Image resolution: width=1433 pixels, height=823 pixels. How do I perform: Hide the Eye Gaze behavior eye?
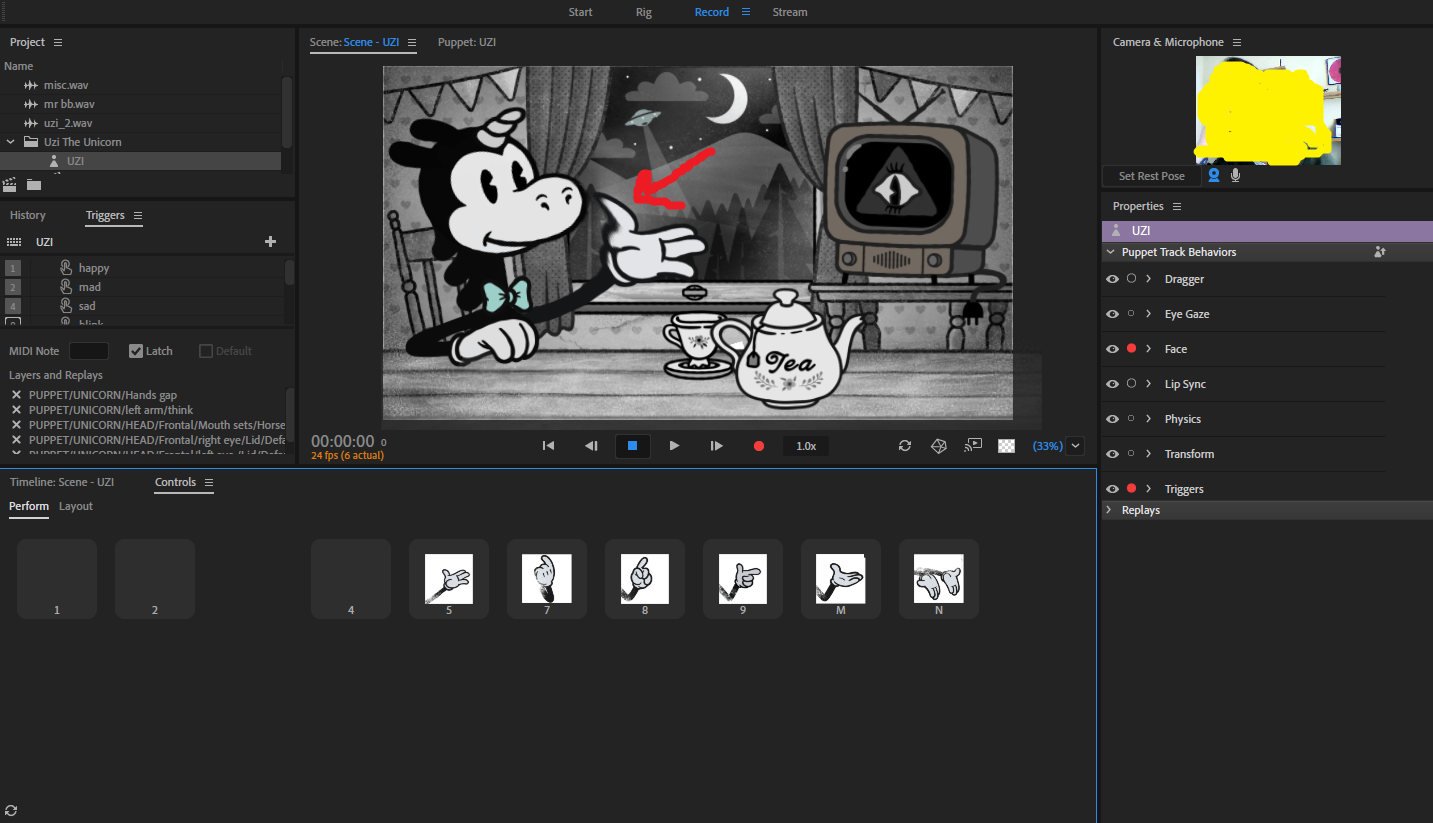coord(1112,314)
